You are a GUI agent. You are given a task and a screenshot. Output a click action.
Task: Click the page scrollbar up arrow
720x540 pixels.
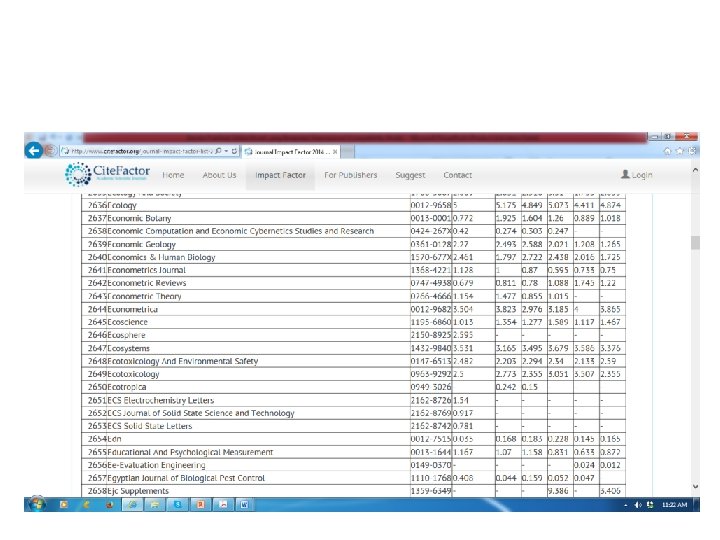click(695, 170)
